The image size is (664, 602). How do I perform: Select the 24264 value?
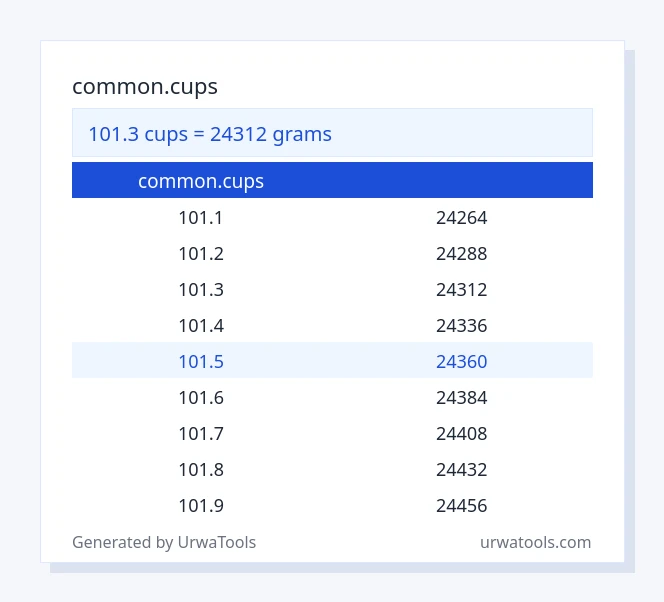[462, 218]
